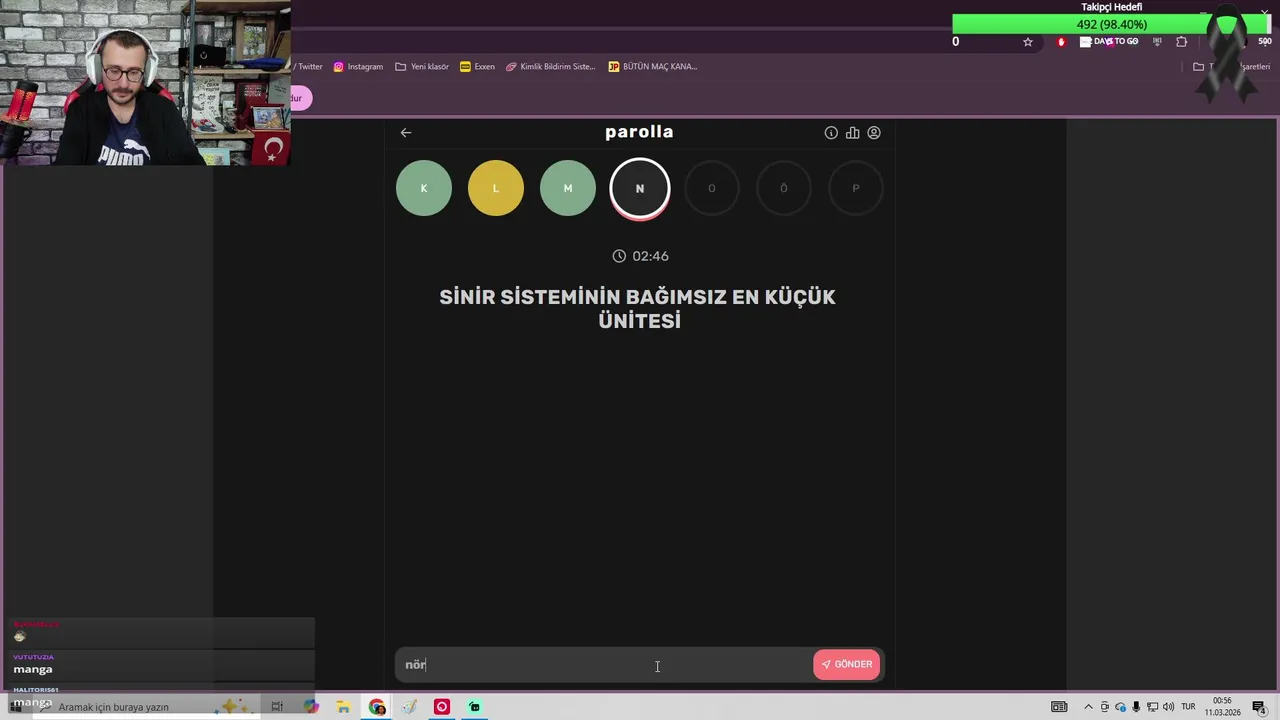Open the news widget icon in tray
This screenshot has width=1280, height=720.
1059,707
